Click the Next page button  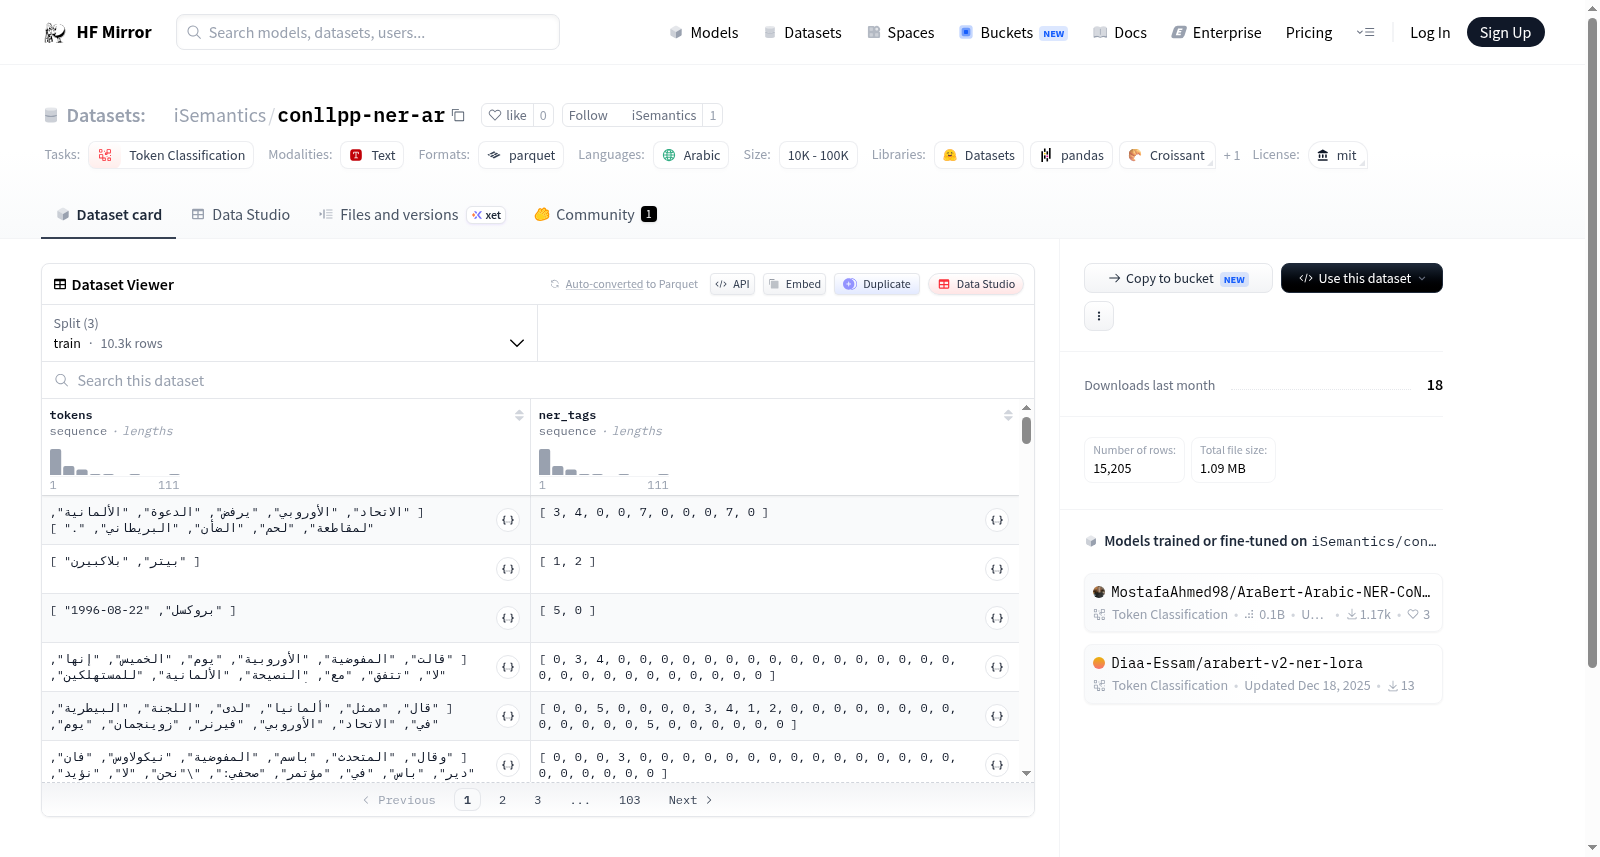pyautogui.click(x=690, y=800)
